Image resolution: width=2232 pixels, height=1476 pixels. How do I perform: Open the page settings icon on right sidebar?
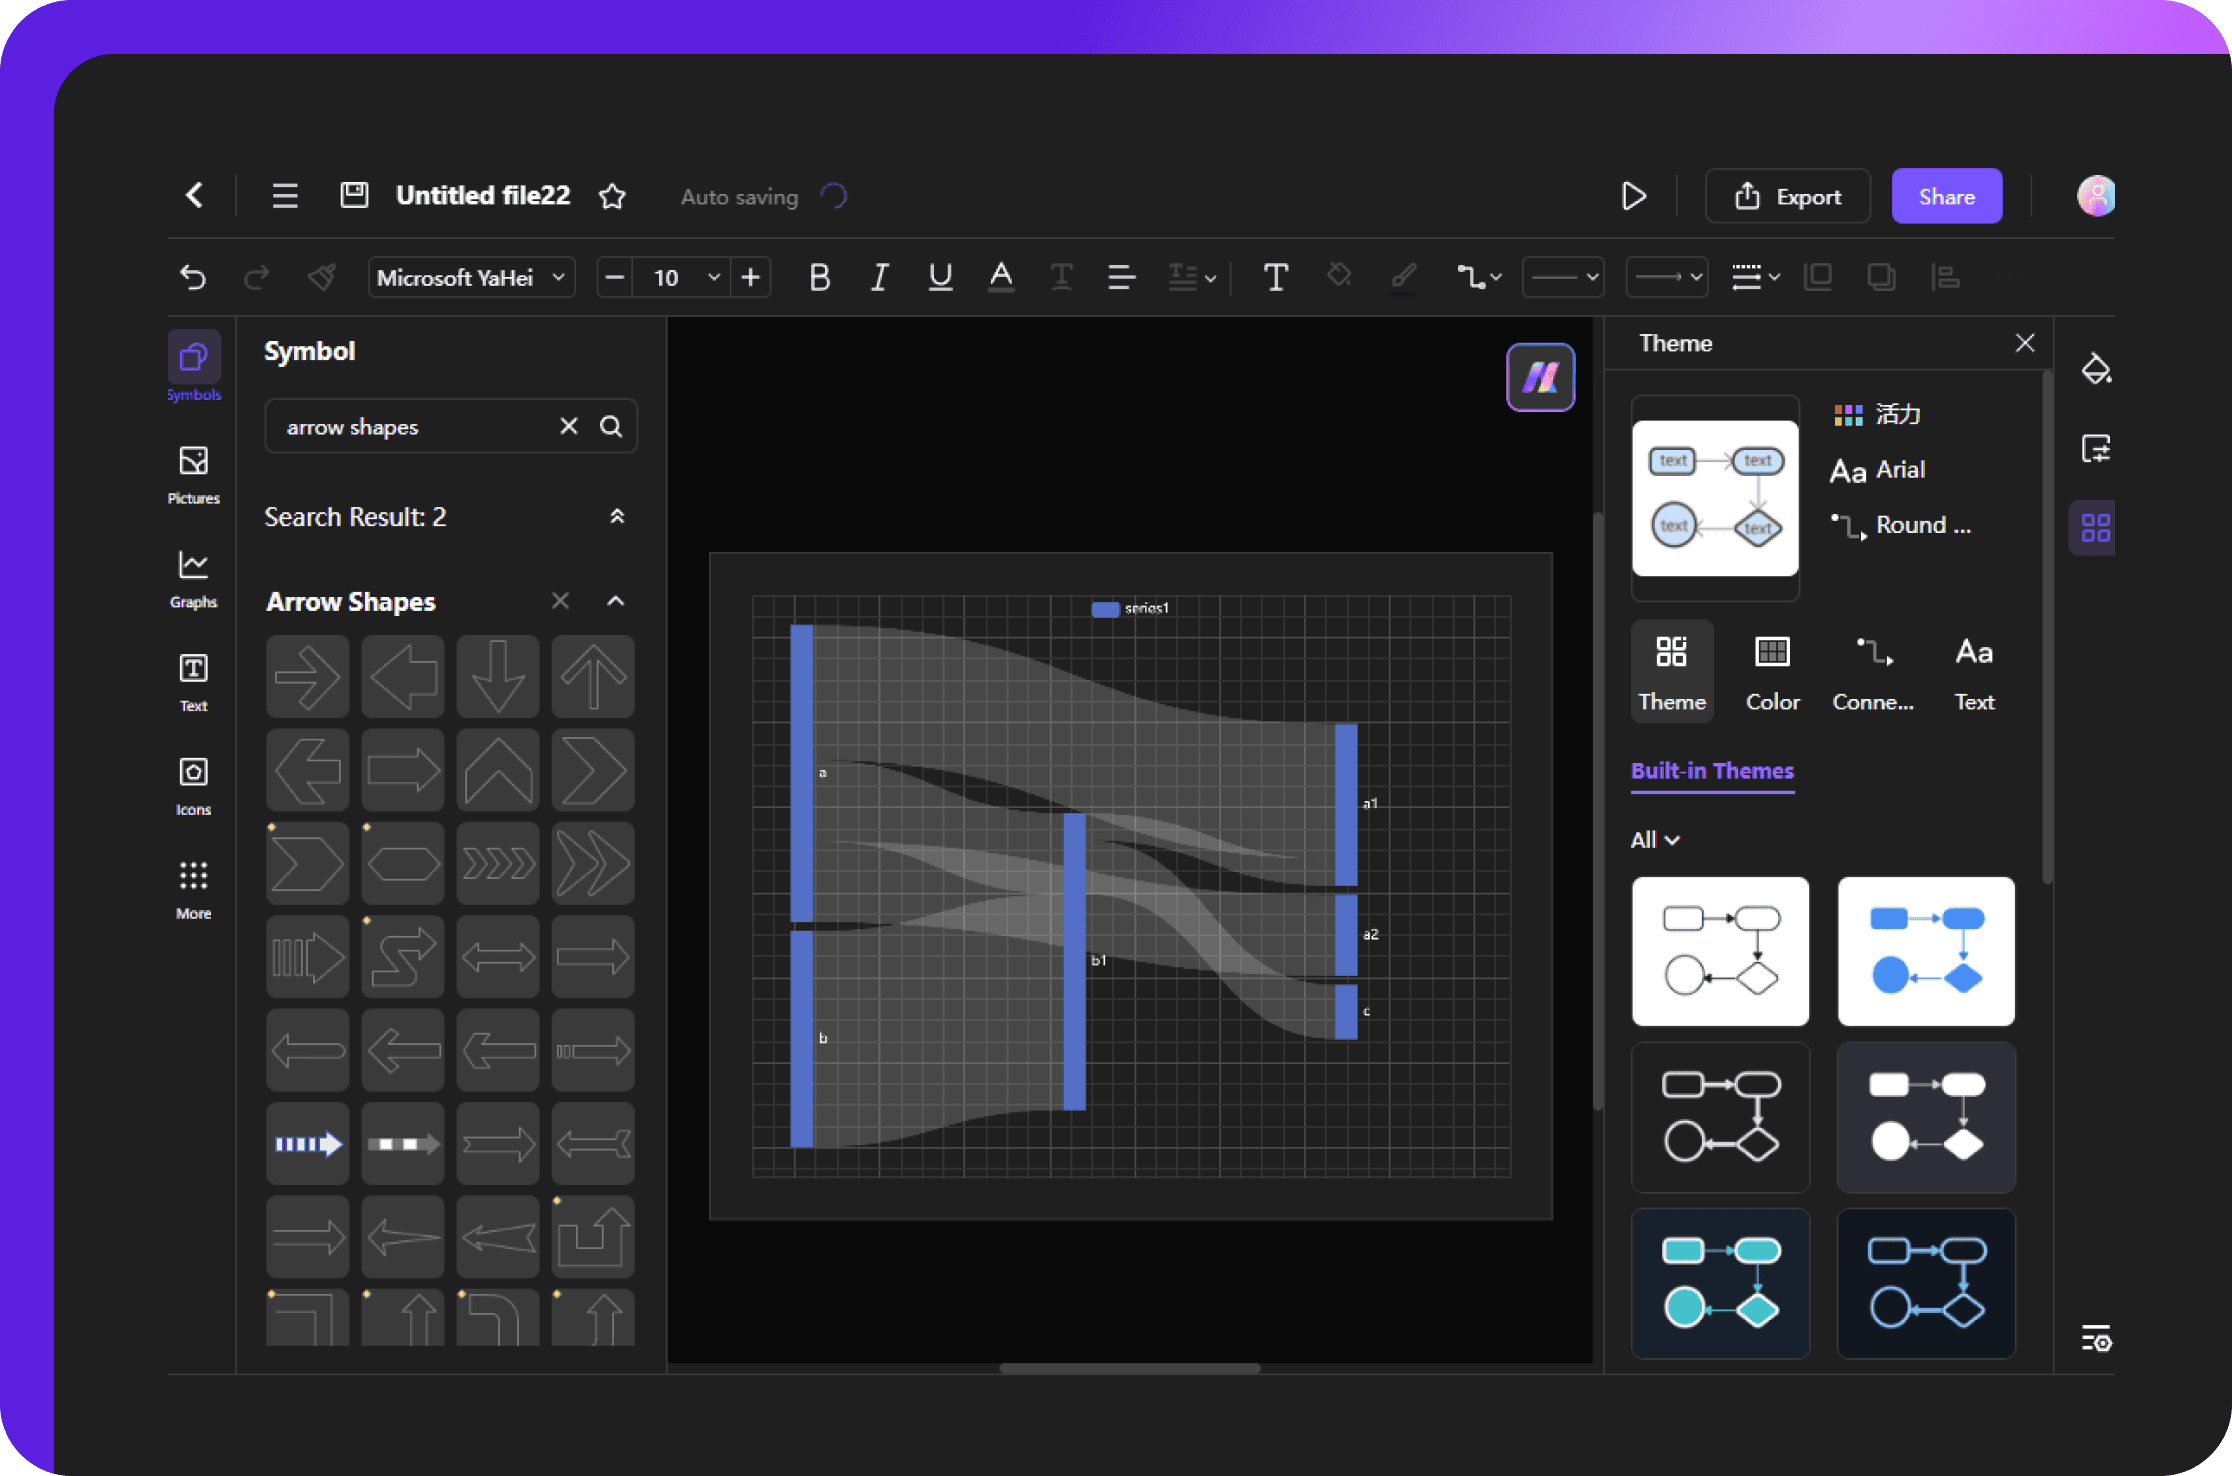(x=2096, y=448)
